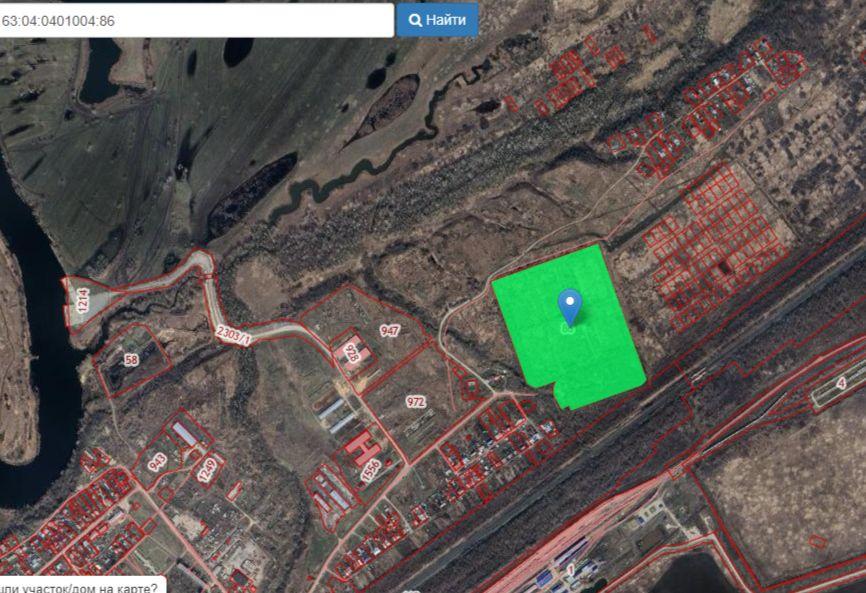Select parcel labeled 1249
This screenshot has width=866, height=593.
pos(208,470)
